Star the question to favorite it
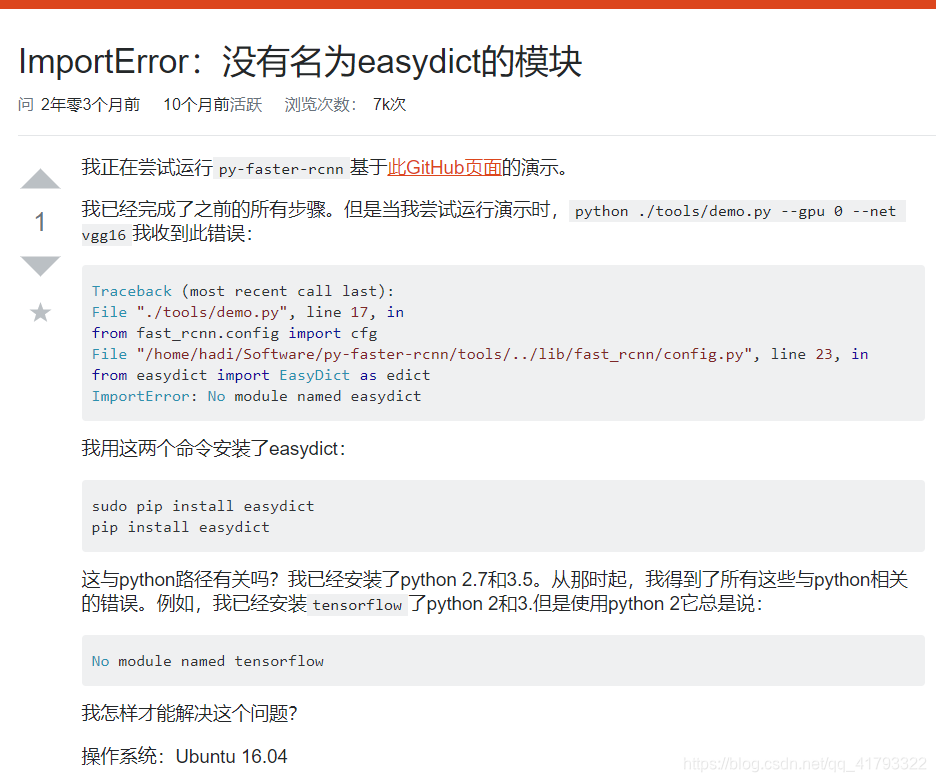936x782 pixels. tap(39, 312)
